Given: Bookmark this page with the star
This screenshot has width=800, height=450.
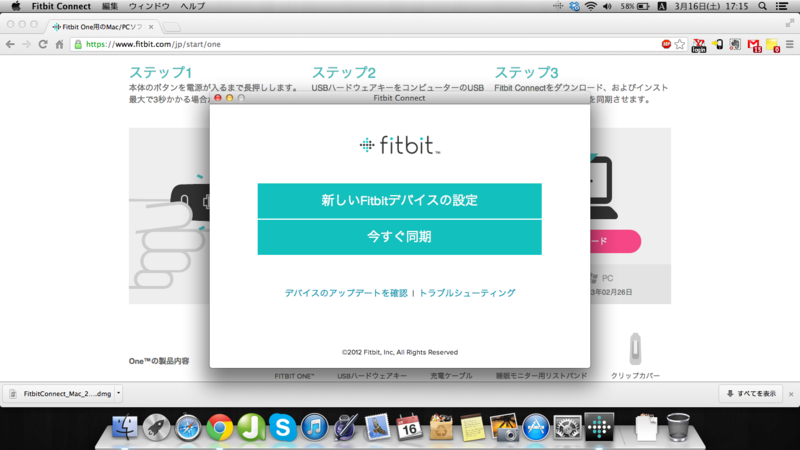Looking at the screenshot, I should pos(680,44).
